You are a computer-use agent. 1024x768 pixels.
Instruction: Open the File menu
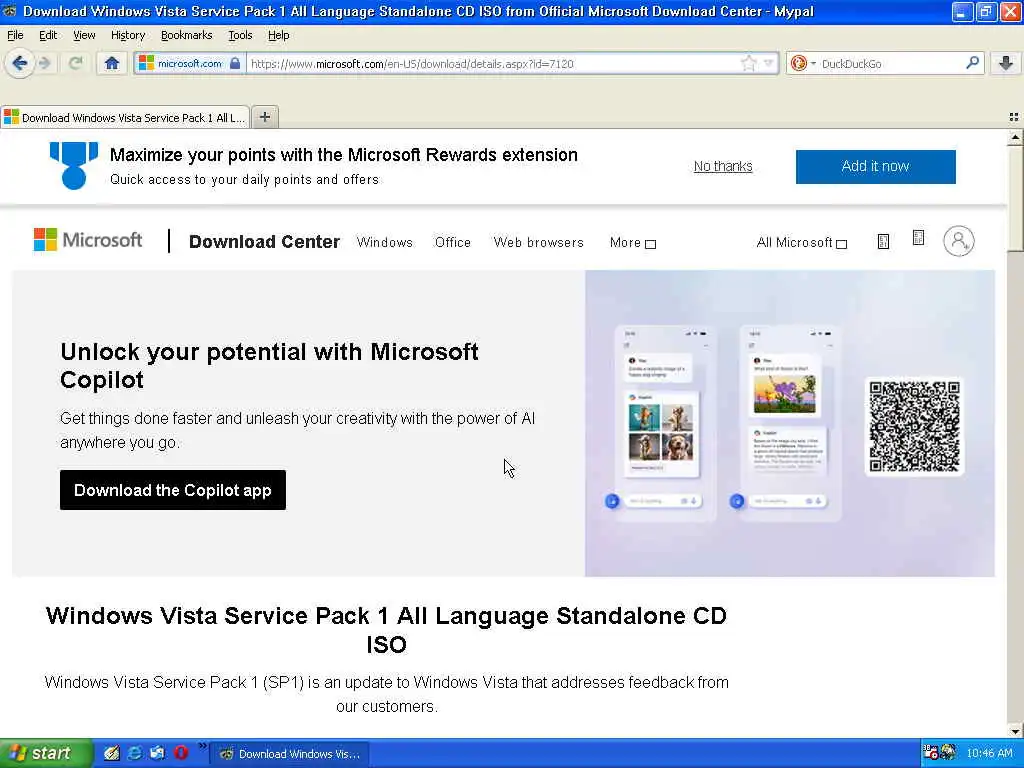[15, 35]
